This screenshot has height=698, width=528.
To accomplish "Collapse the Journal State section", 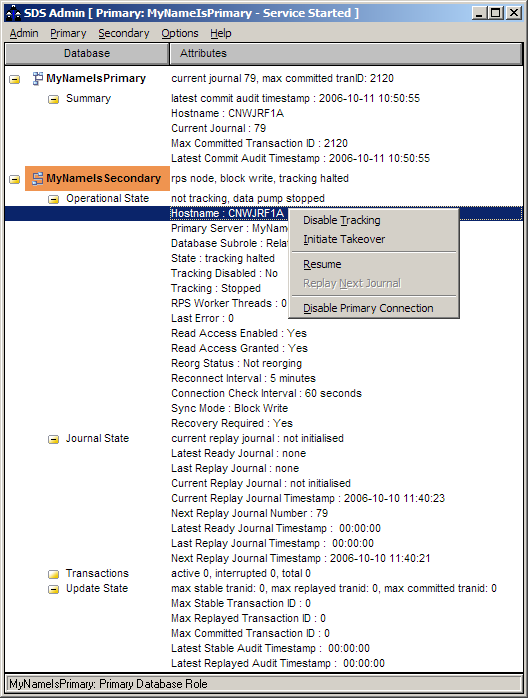I will pyautogui.click(x=53, y=439).
